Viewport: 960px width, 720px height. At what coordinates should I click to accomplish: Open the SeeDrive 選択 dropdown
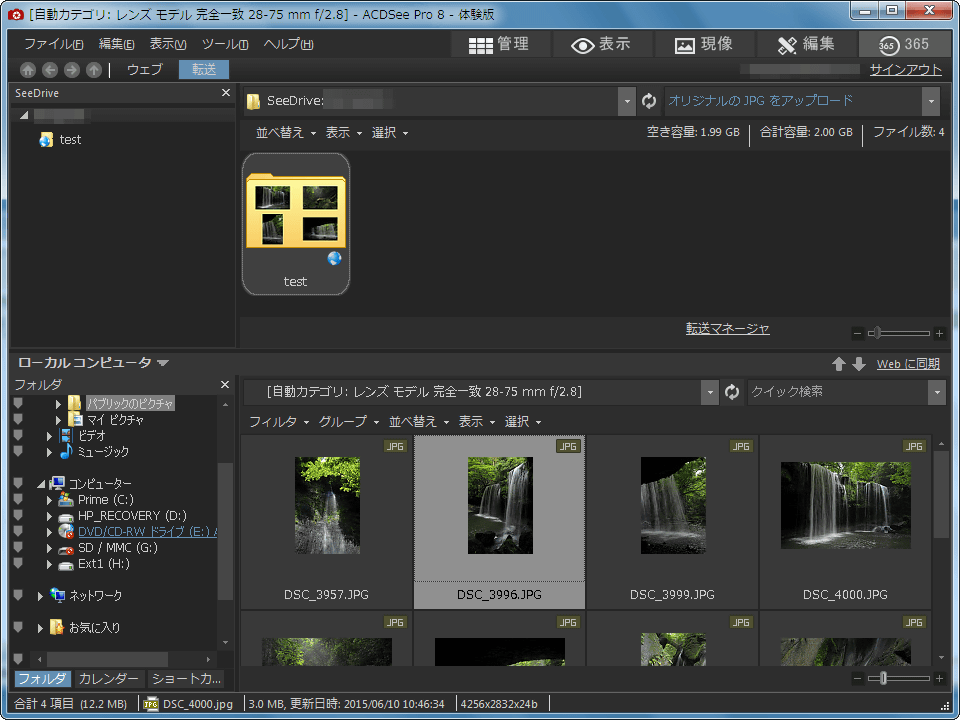[x=389, y=133]
